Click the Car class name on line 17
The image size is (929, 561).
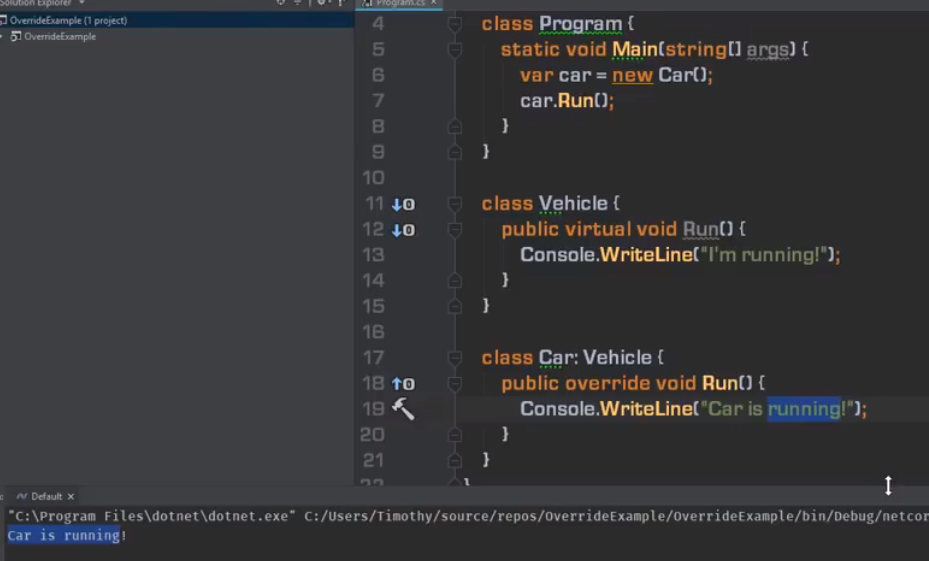pos(556,358)
